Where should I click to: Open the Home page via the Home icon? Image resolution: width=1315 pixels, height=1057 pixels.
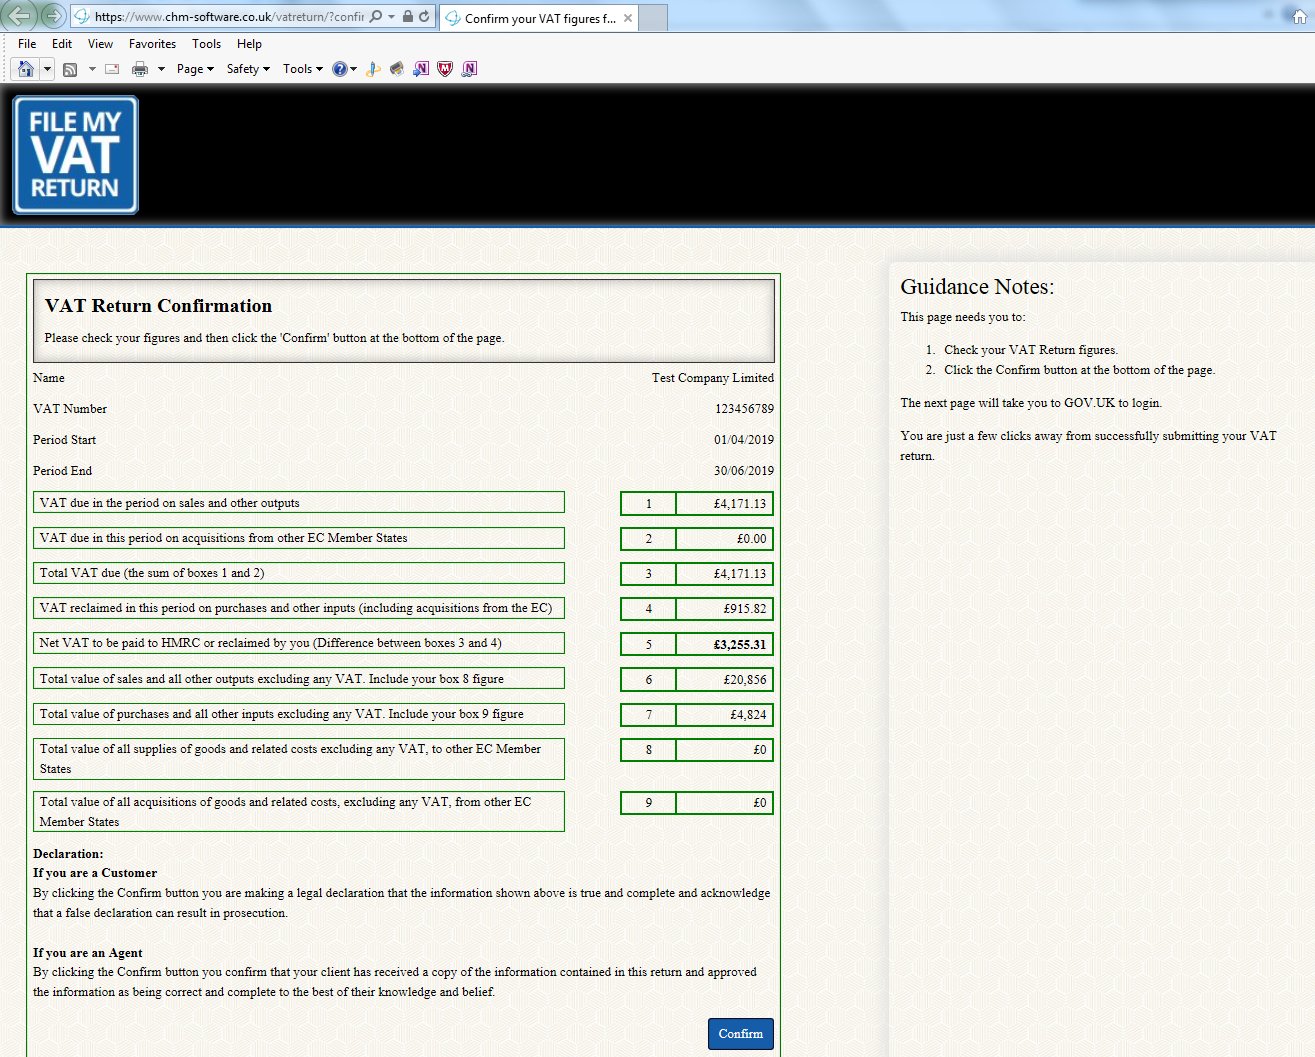point(26,68)
